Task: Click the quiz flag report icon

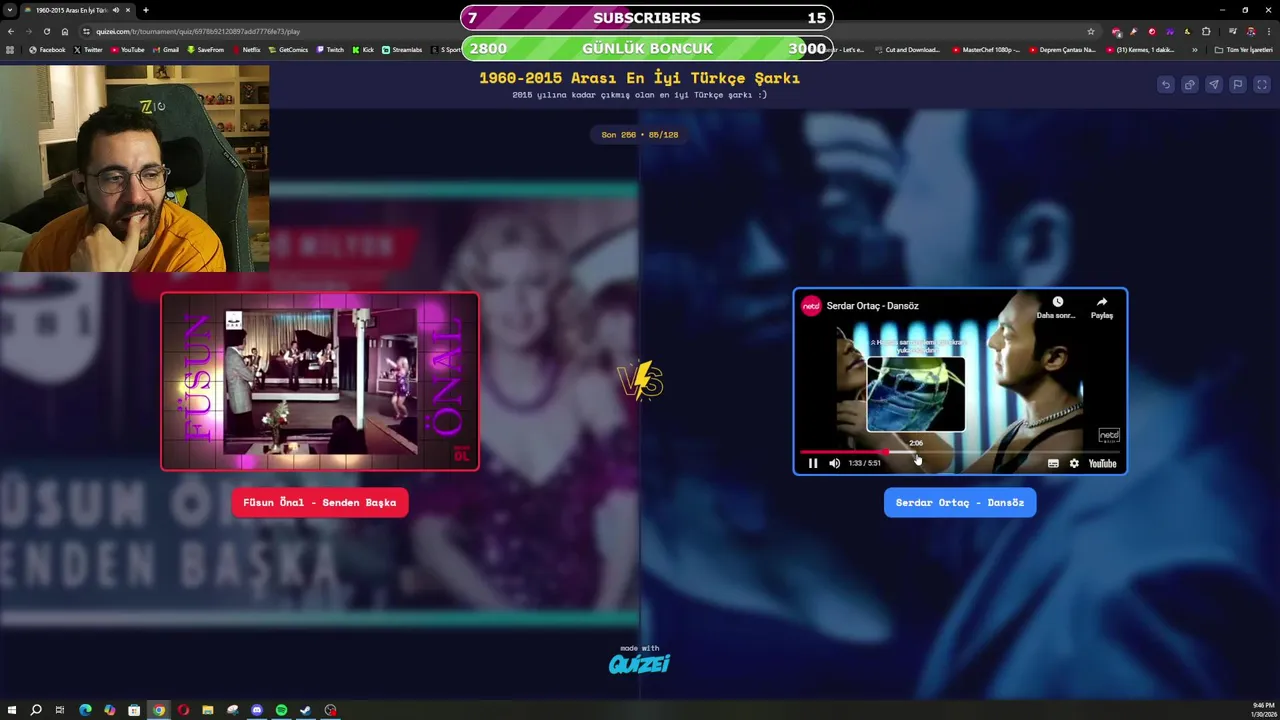Action: (x=1237, y=85)
